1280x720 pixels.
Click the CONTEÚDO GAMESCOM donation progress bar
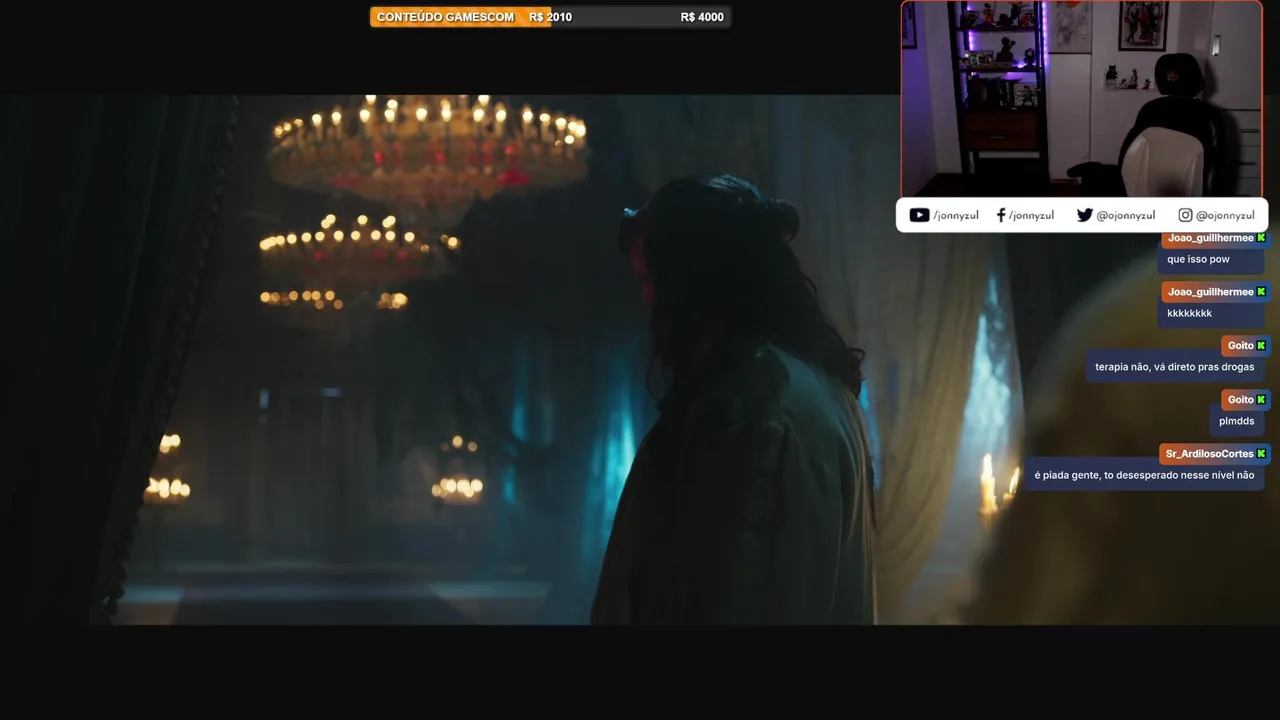[550, 17]
